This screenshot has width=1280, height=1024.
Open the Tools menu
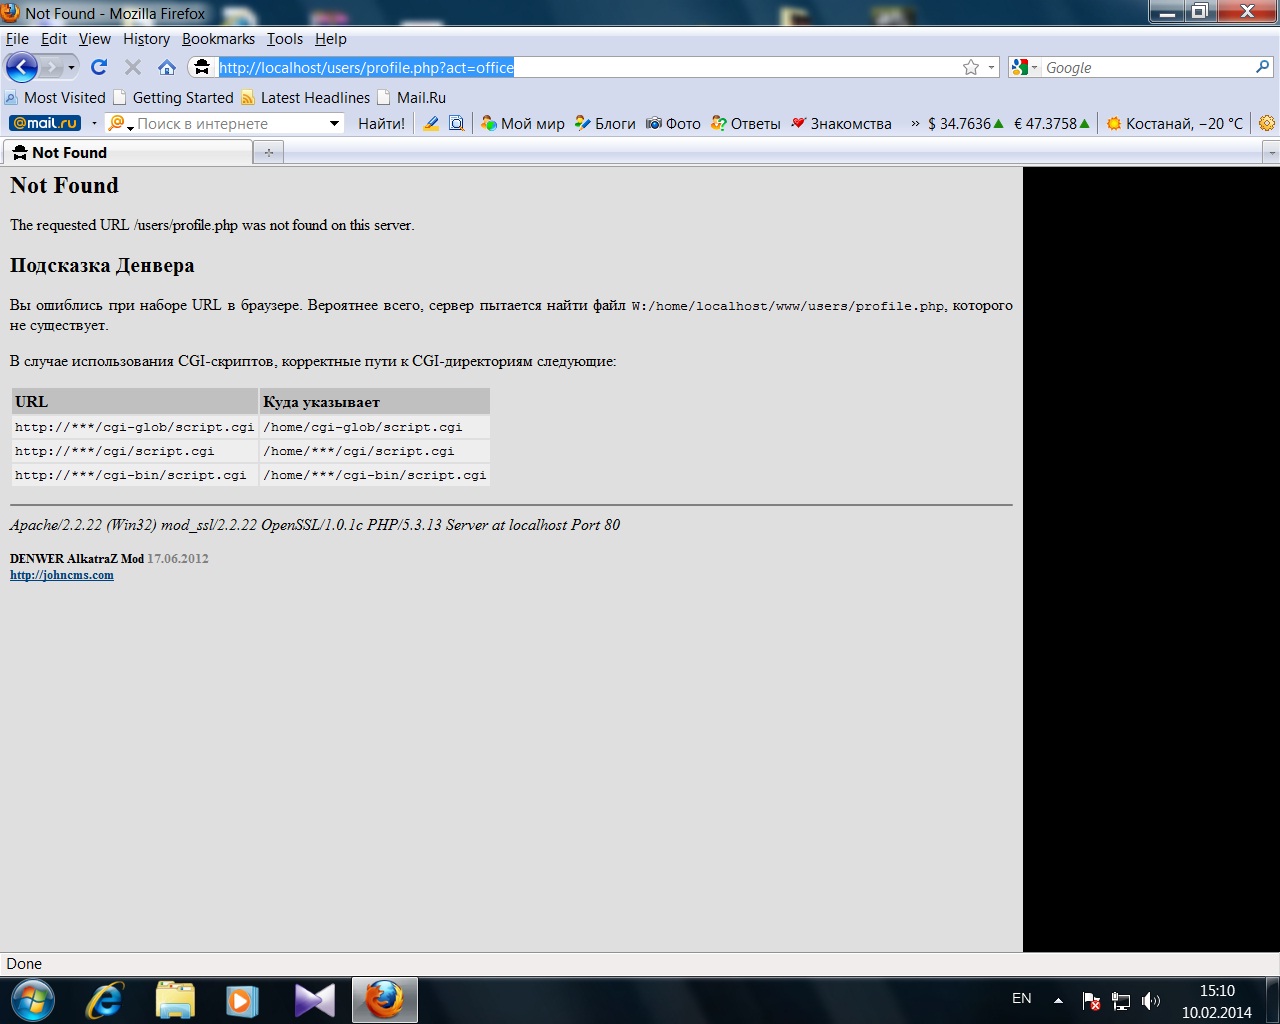coord(284,39)
